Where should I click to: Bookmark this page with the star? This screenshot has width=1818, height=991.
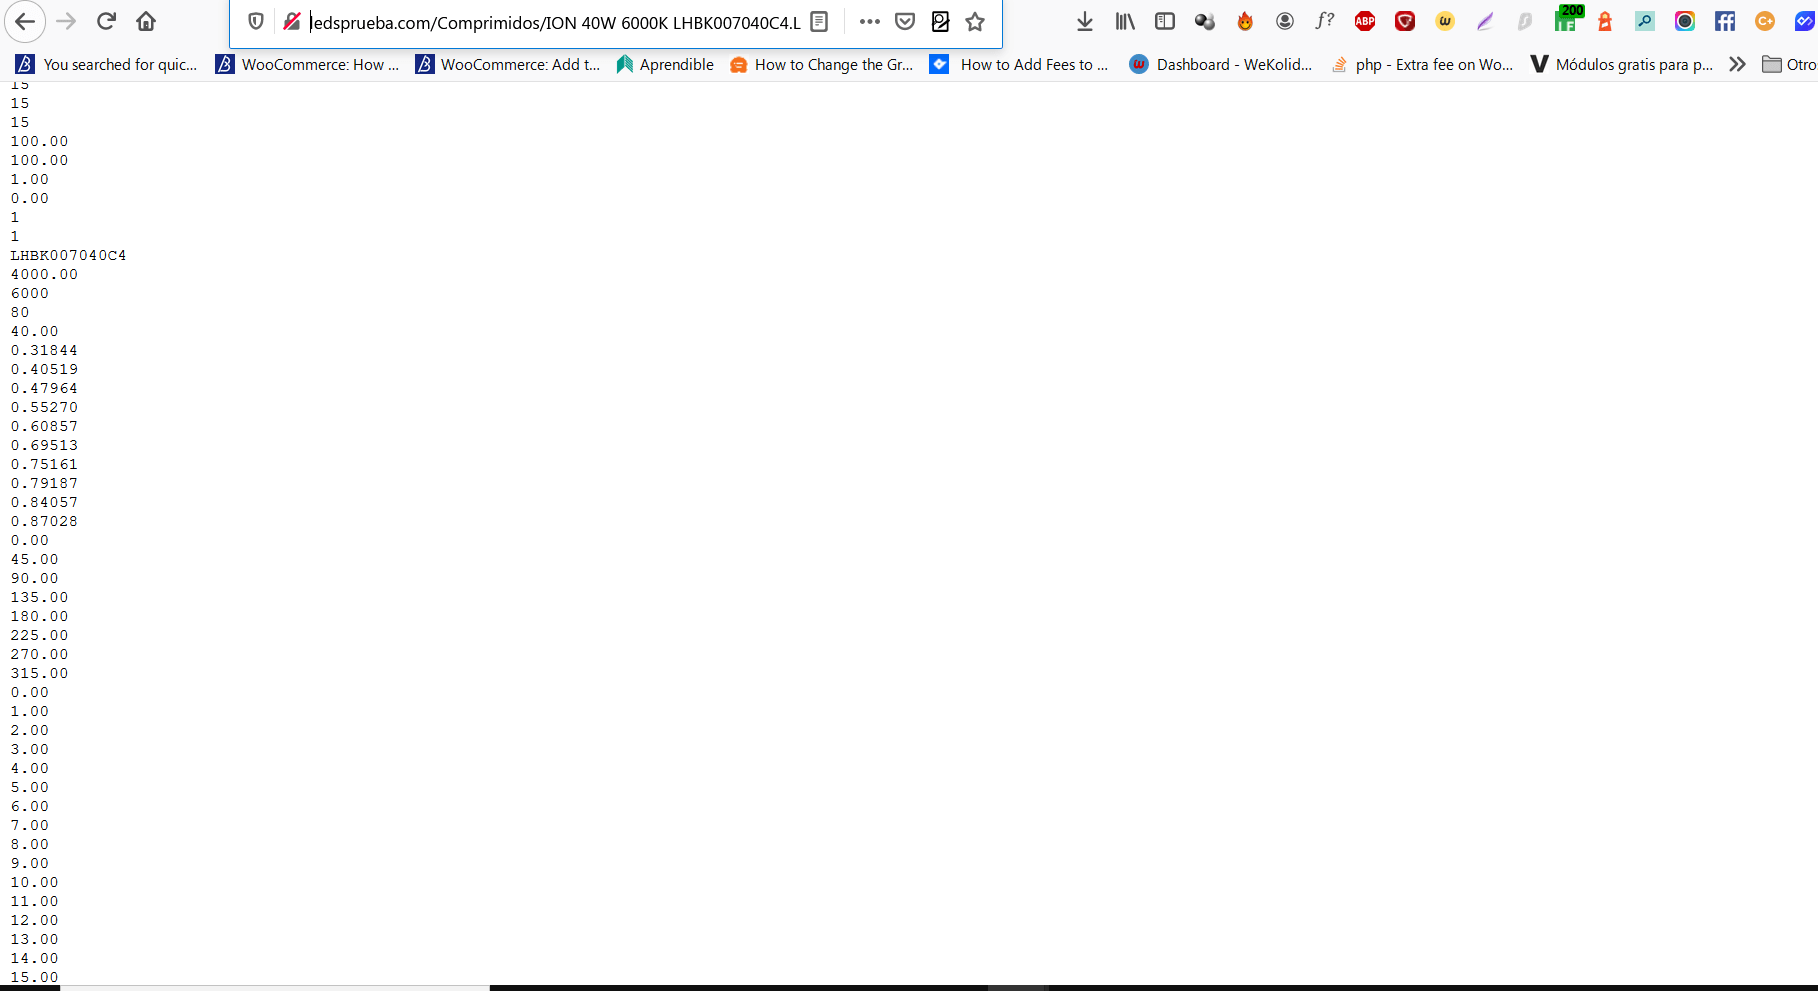(x=975, y=22)
